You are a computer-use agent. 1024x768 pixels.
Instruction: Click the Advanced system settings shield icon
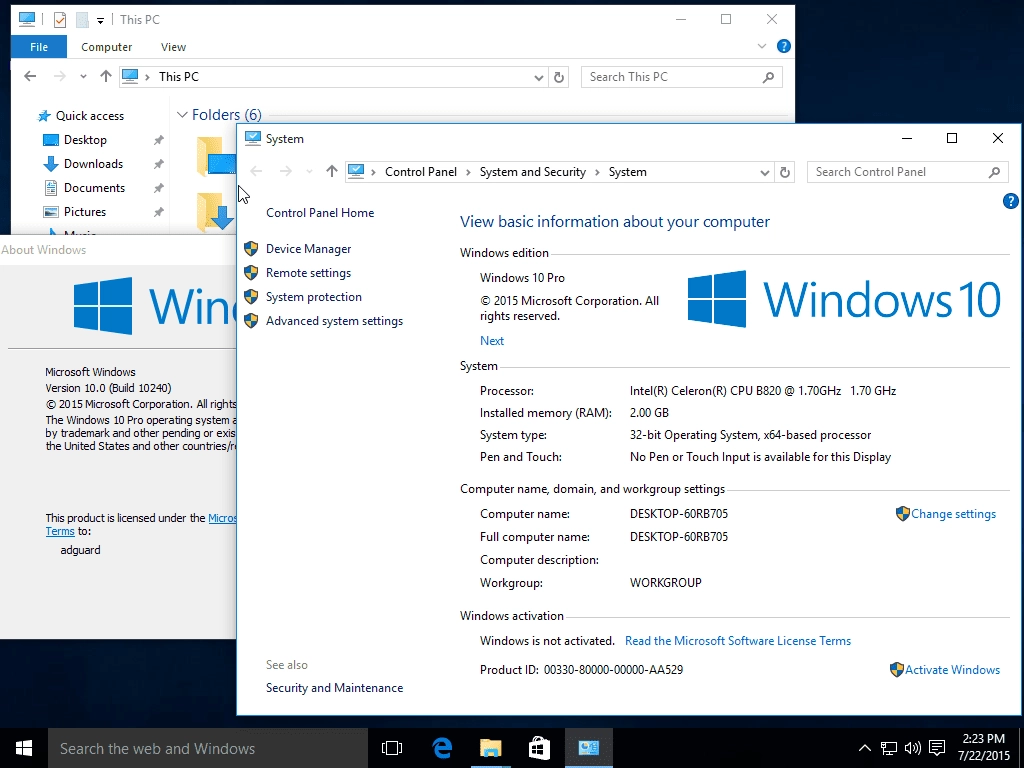[x=251, y=321]
